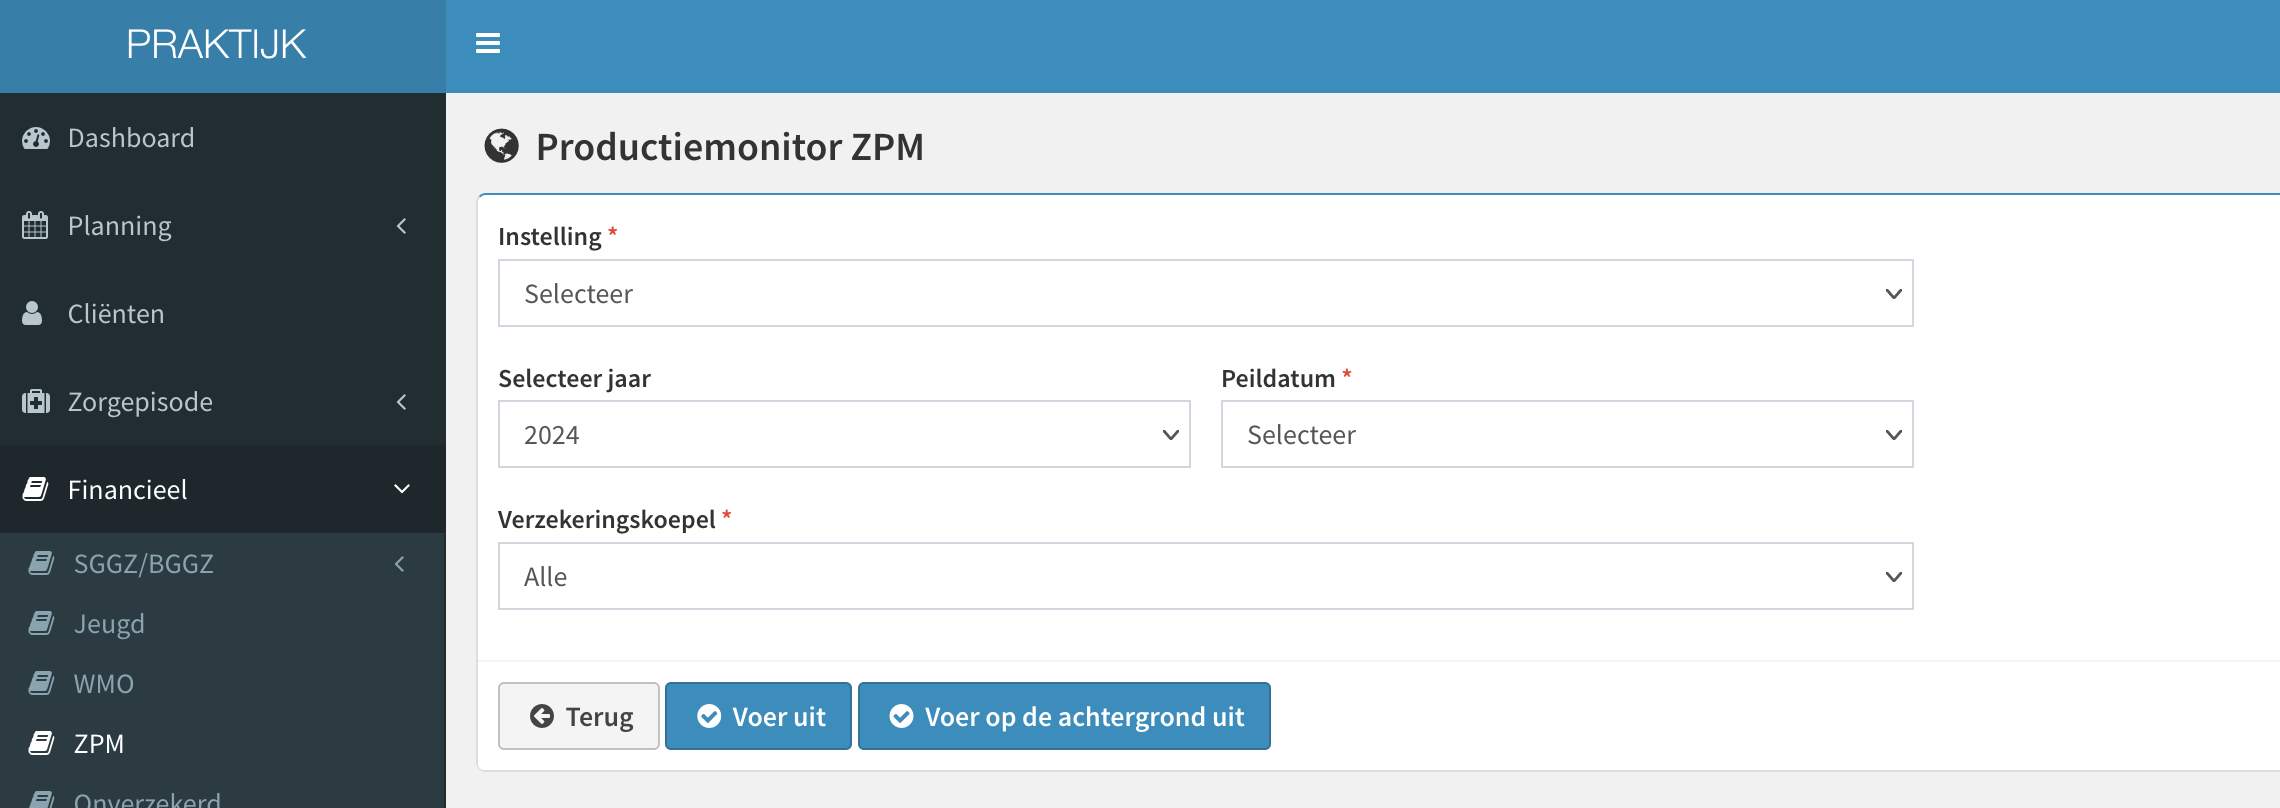Screen dimensions: 2280x808
Task: Open the Instelling dropdown
Action: (x=1205, y=293)
